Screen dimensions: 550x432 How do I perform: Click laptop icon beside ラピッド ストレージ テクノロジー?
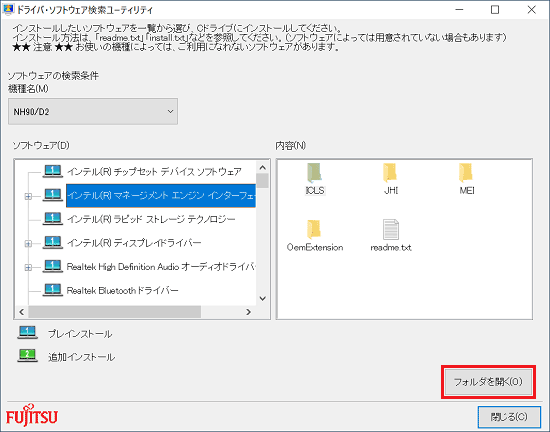(53, 219)
